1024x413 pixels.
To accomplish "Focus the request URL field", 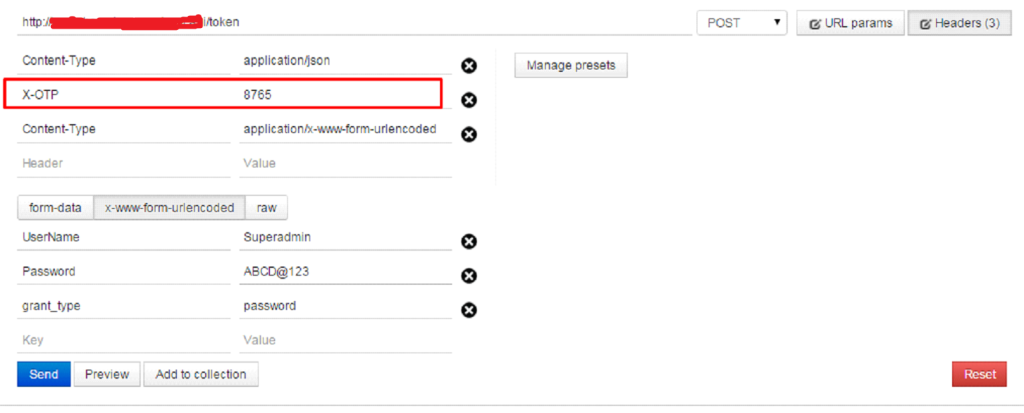I will tap(354, 22).
